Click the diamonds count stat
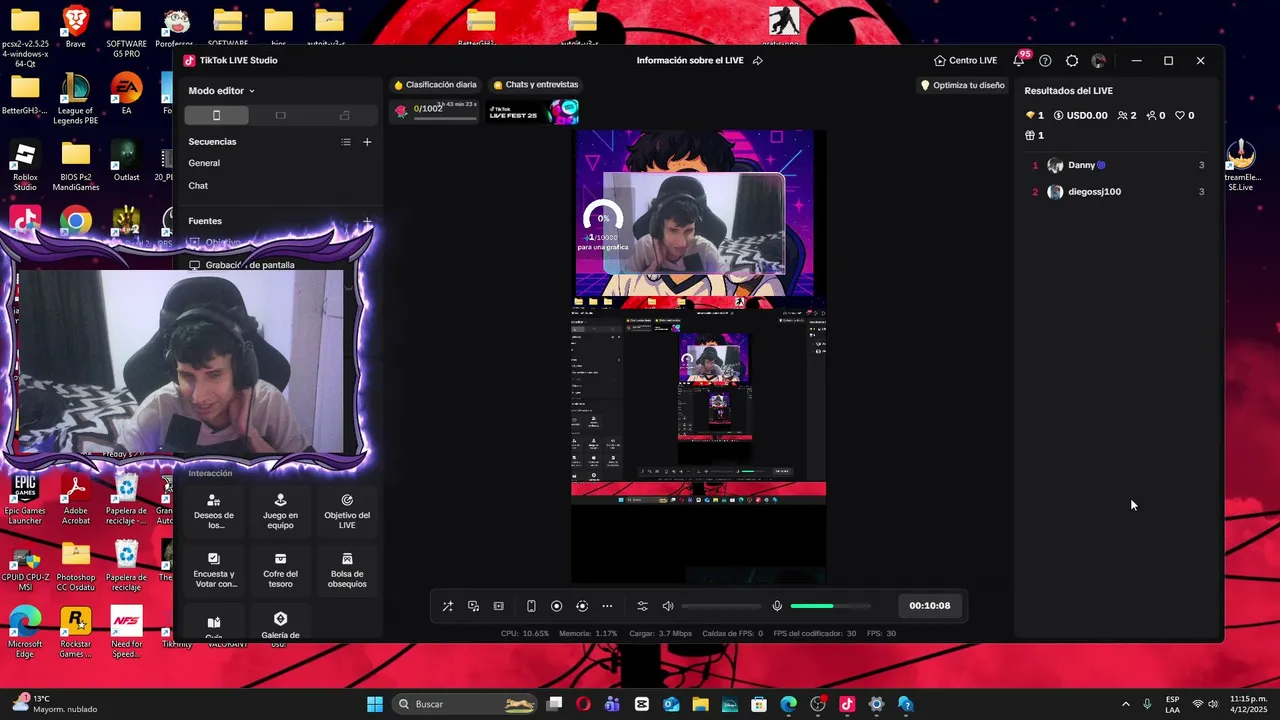Image resolution: width=1280 pixels, height=720 pixels. click(x=1035, y=116)
